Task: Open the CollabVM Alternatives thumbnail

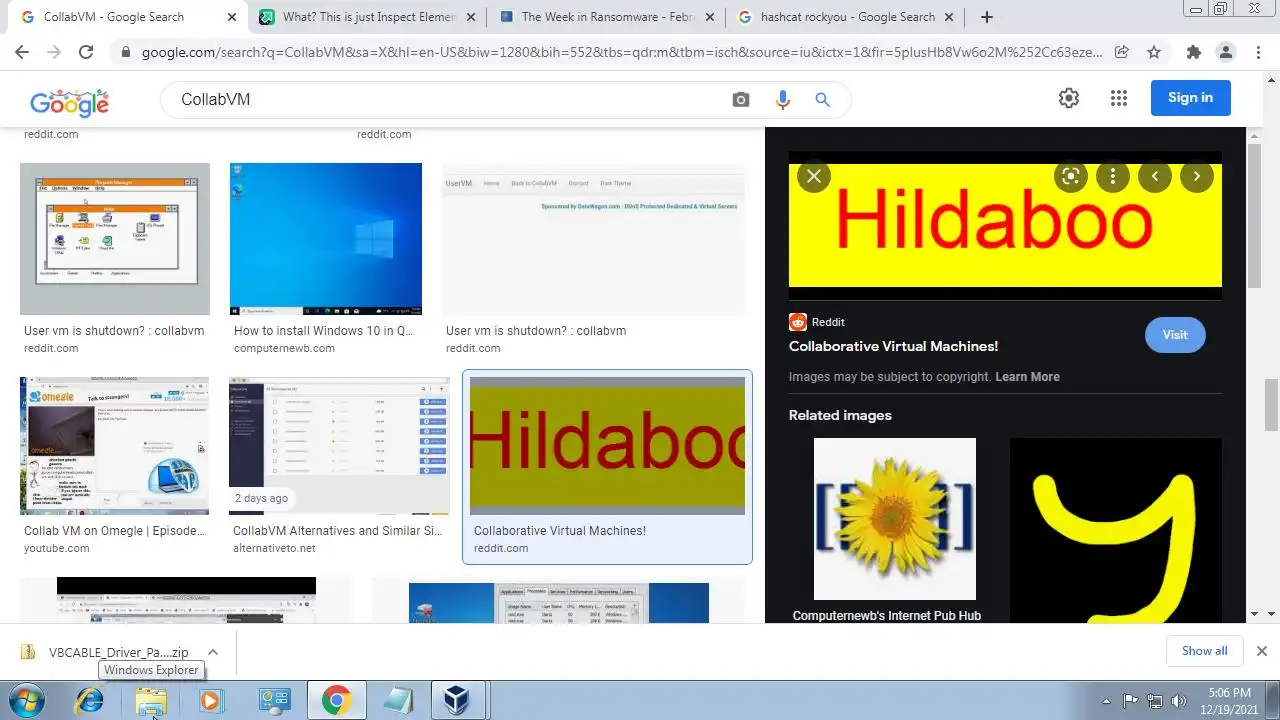Action: [339, 446]
